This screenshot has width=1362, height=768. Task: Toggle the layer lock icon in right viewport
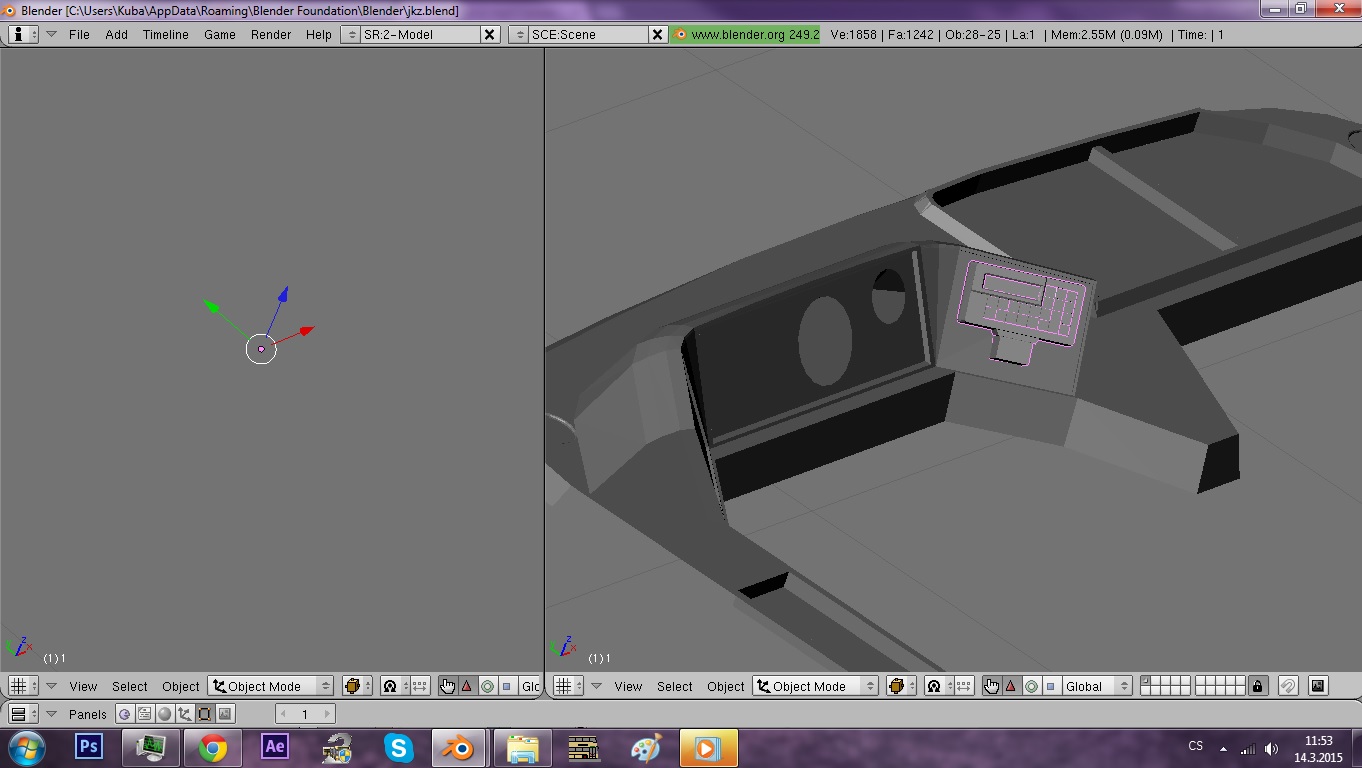(1258, 686)
